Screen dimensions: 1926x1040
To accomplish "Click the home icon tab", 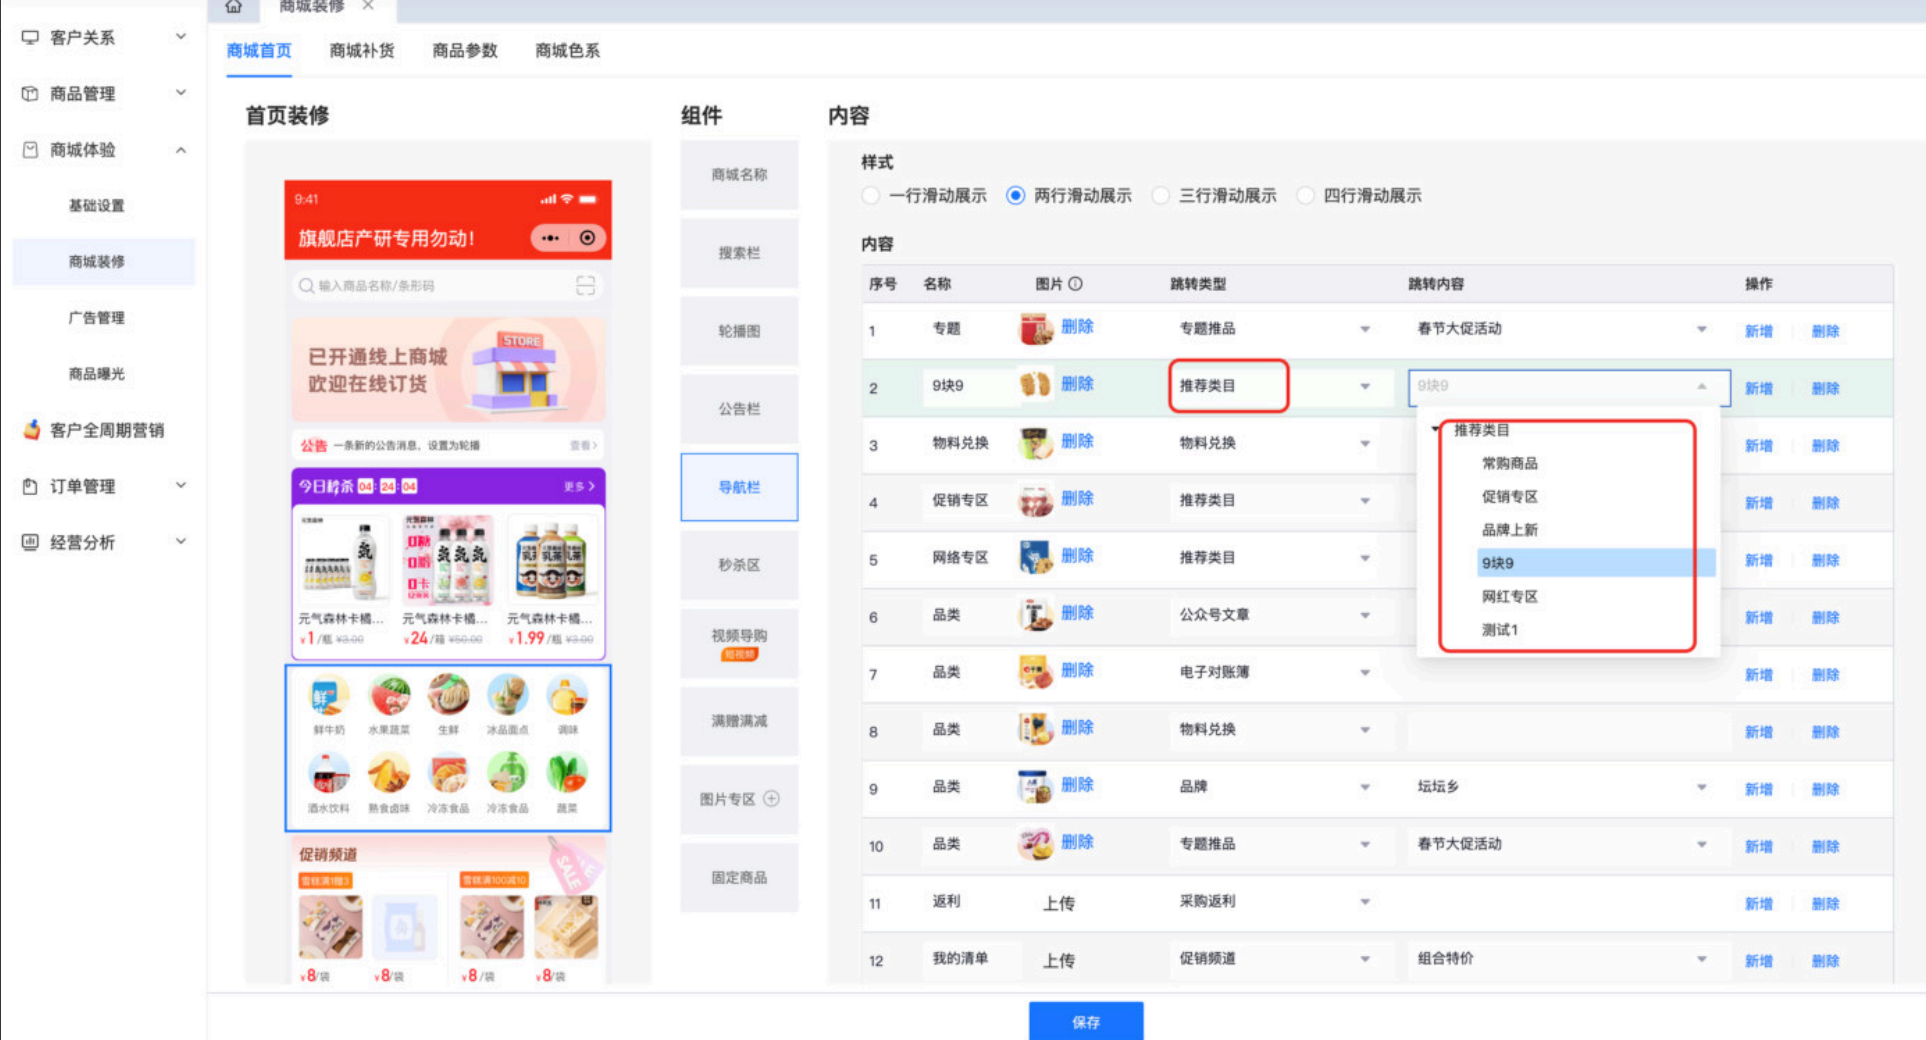I will pyautogui.click(x=233, y=7).
